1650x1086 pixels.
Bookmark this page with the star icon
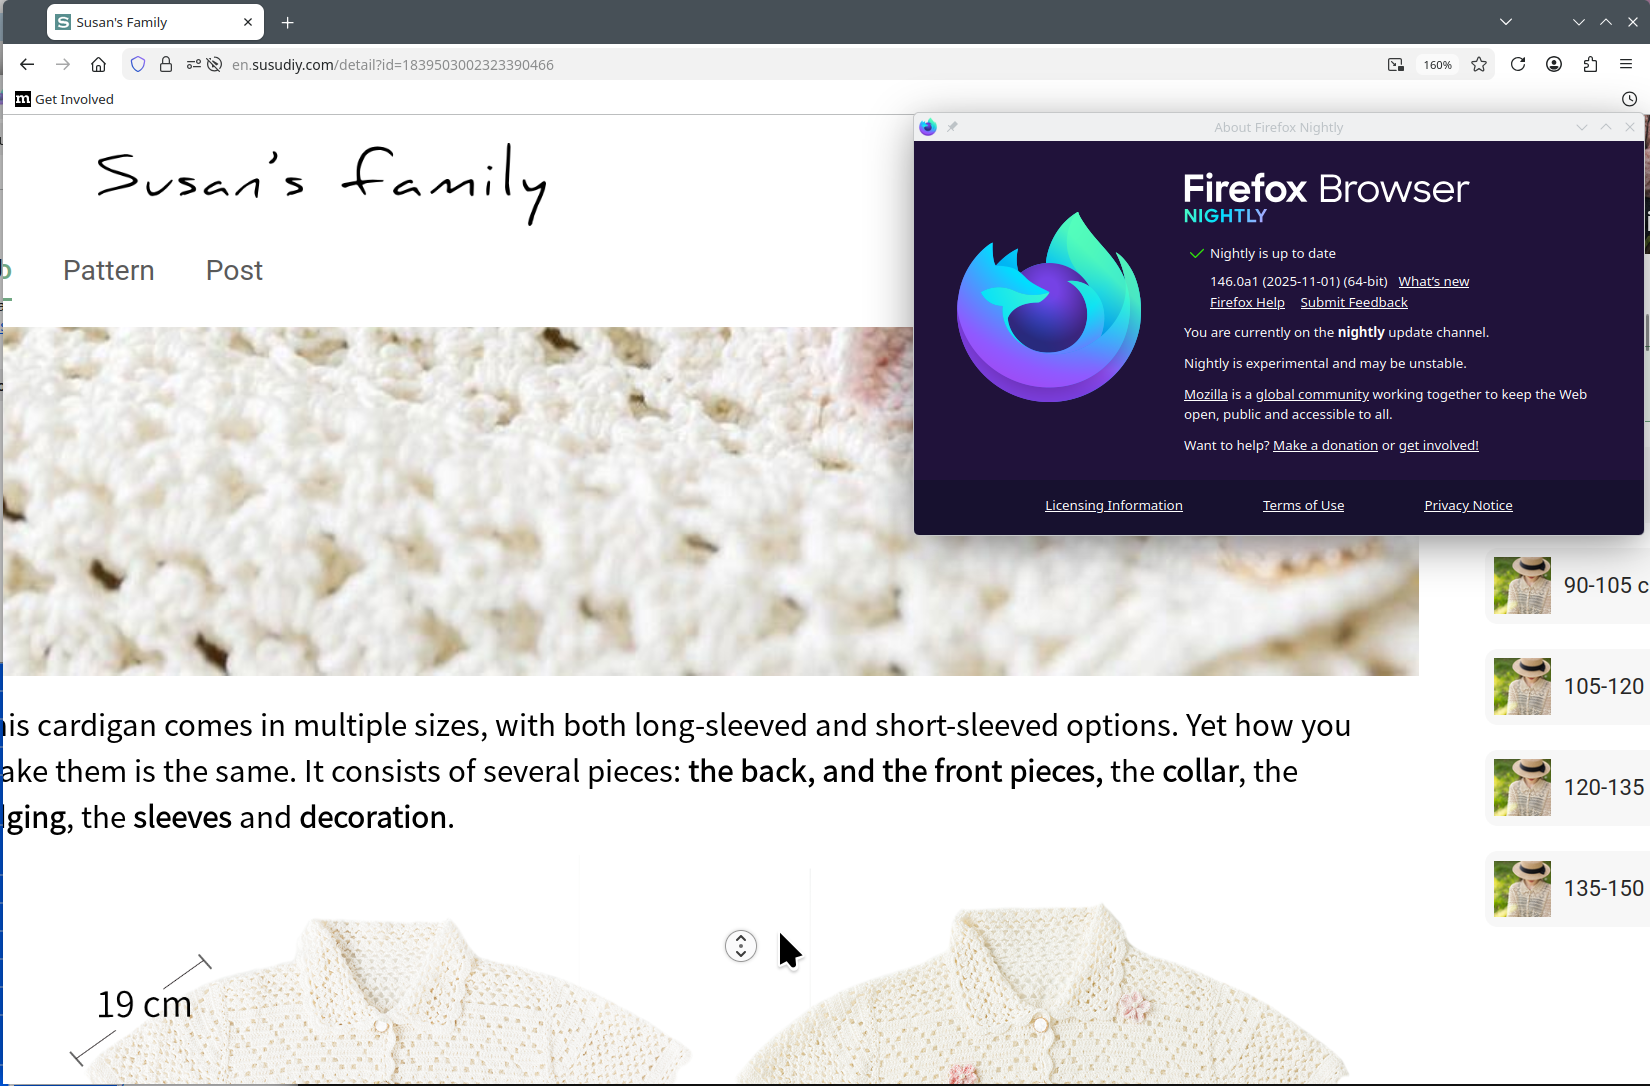(x=1479, y=65)
